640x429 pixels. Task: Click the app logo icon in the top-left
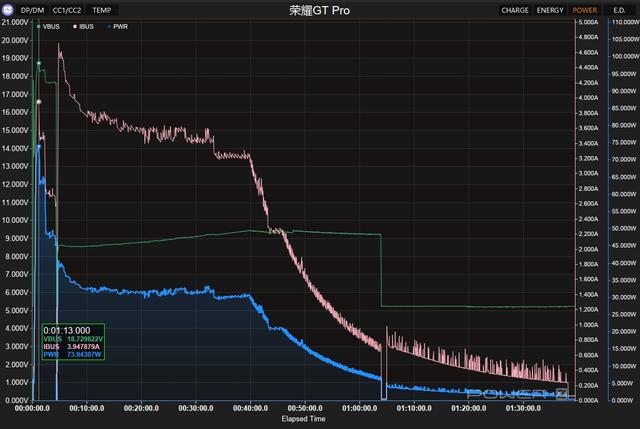(8, 10)
